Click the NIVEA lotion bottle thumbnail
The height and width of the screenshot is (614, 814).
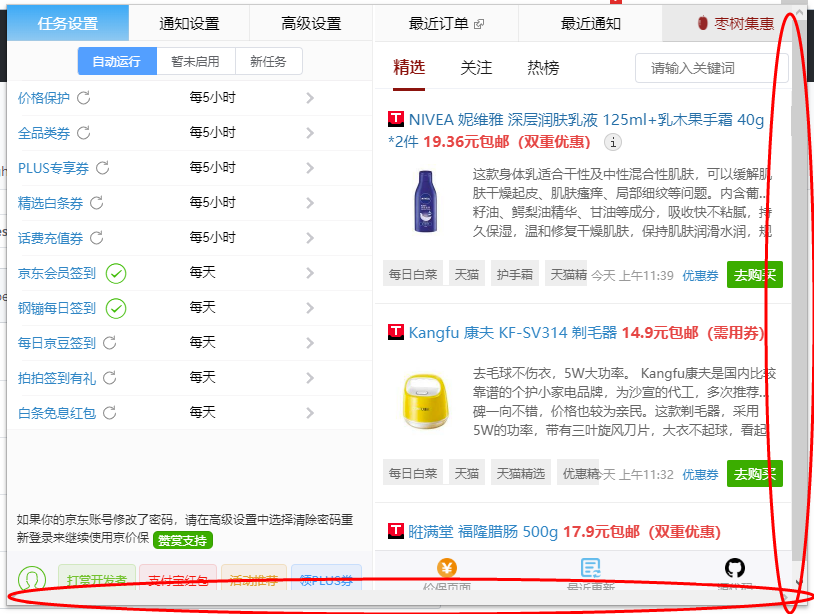(x=426, y=201)
